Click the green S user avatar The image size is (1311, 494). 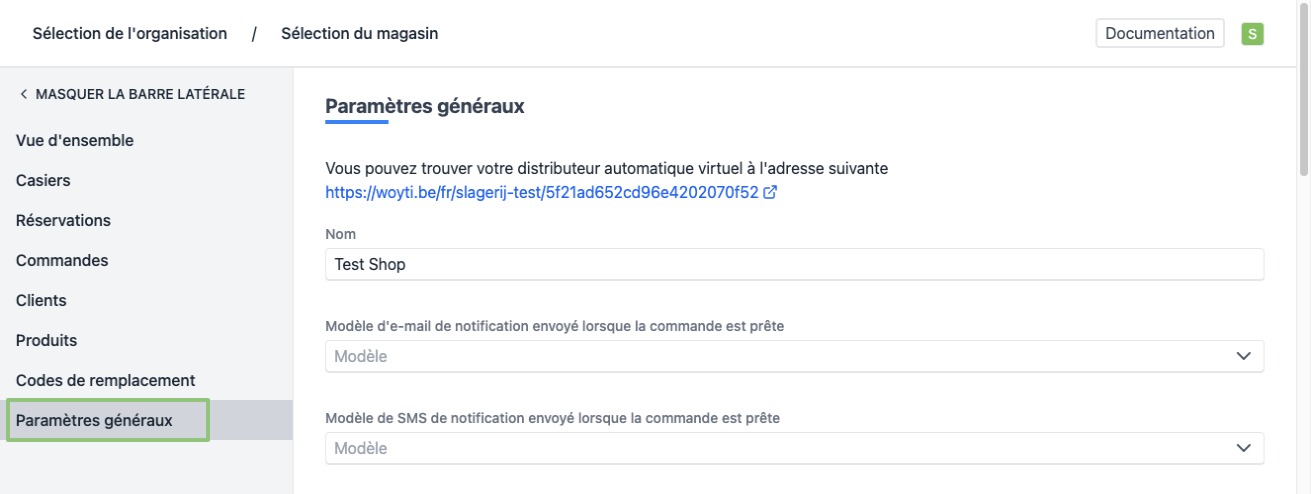pyautogui.click(x=1251, y=34)
